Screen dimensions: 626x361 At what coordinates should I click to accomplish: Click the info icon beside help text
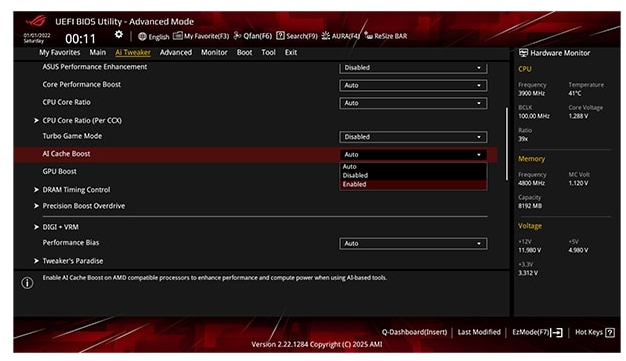click(x=27, y=283)
